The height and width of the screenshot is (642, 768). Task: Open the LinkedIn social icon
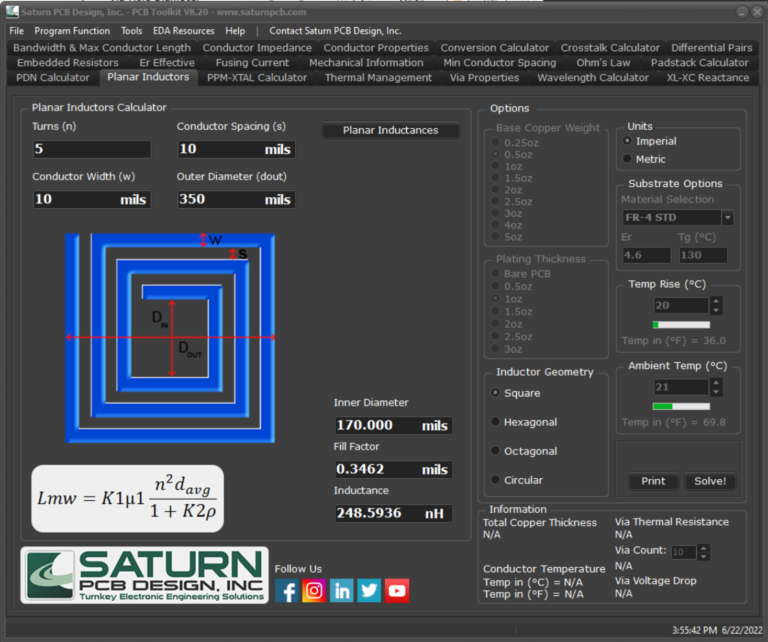point(342,591)
